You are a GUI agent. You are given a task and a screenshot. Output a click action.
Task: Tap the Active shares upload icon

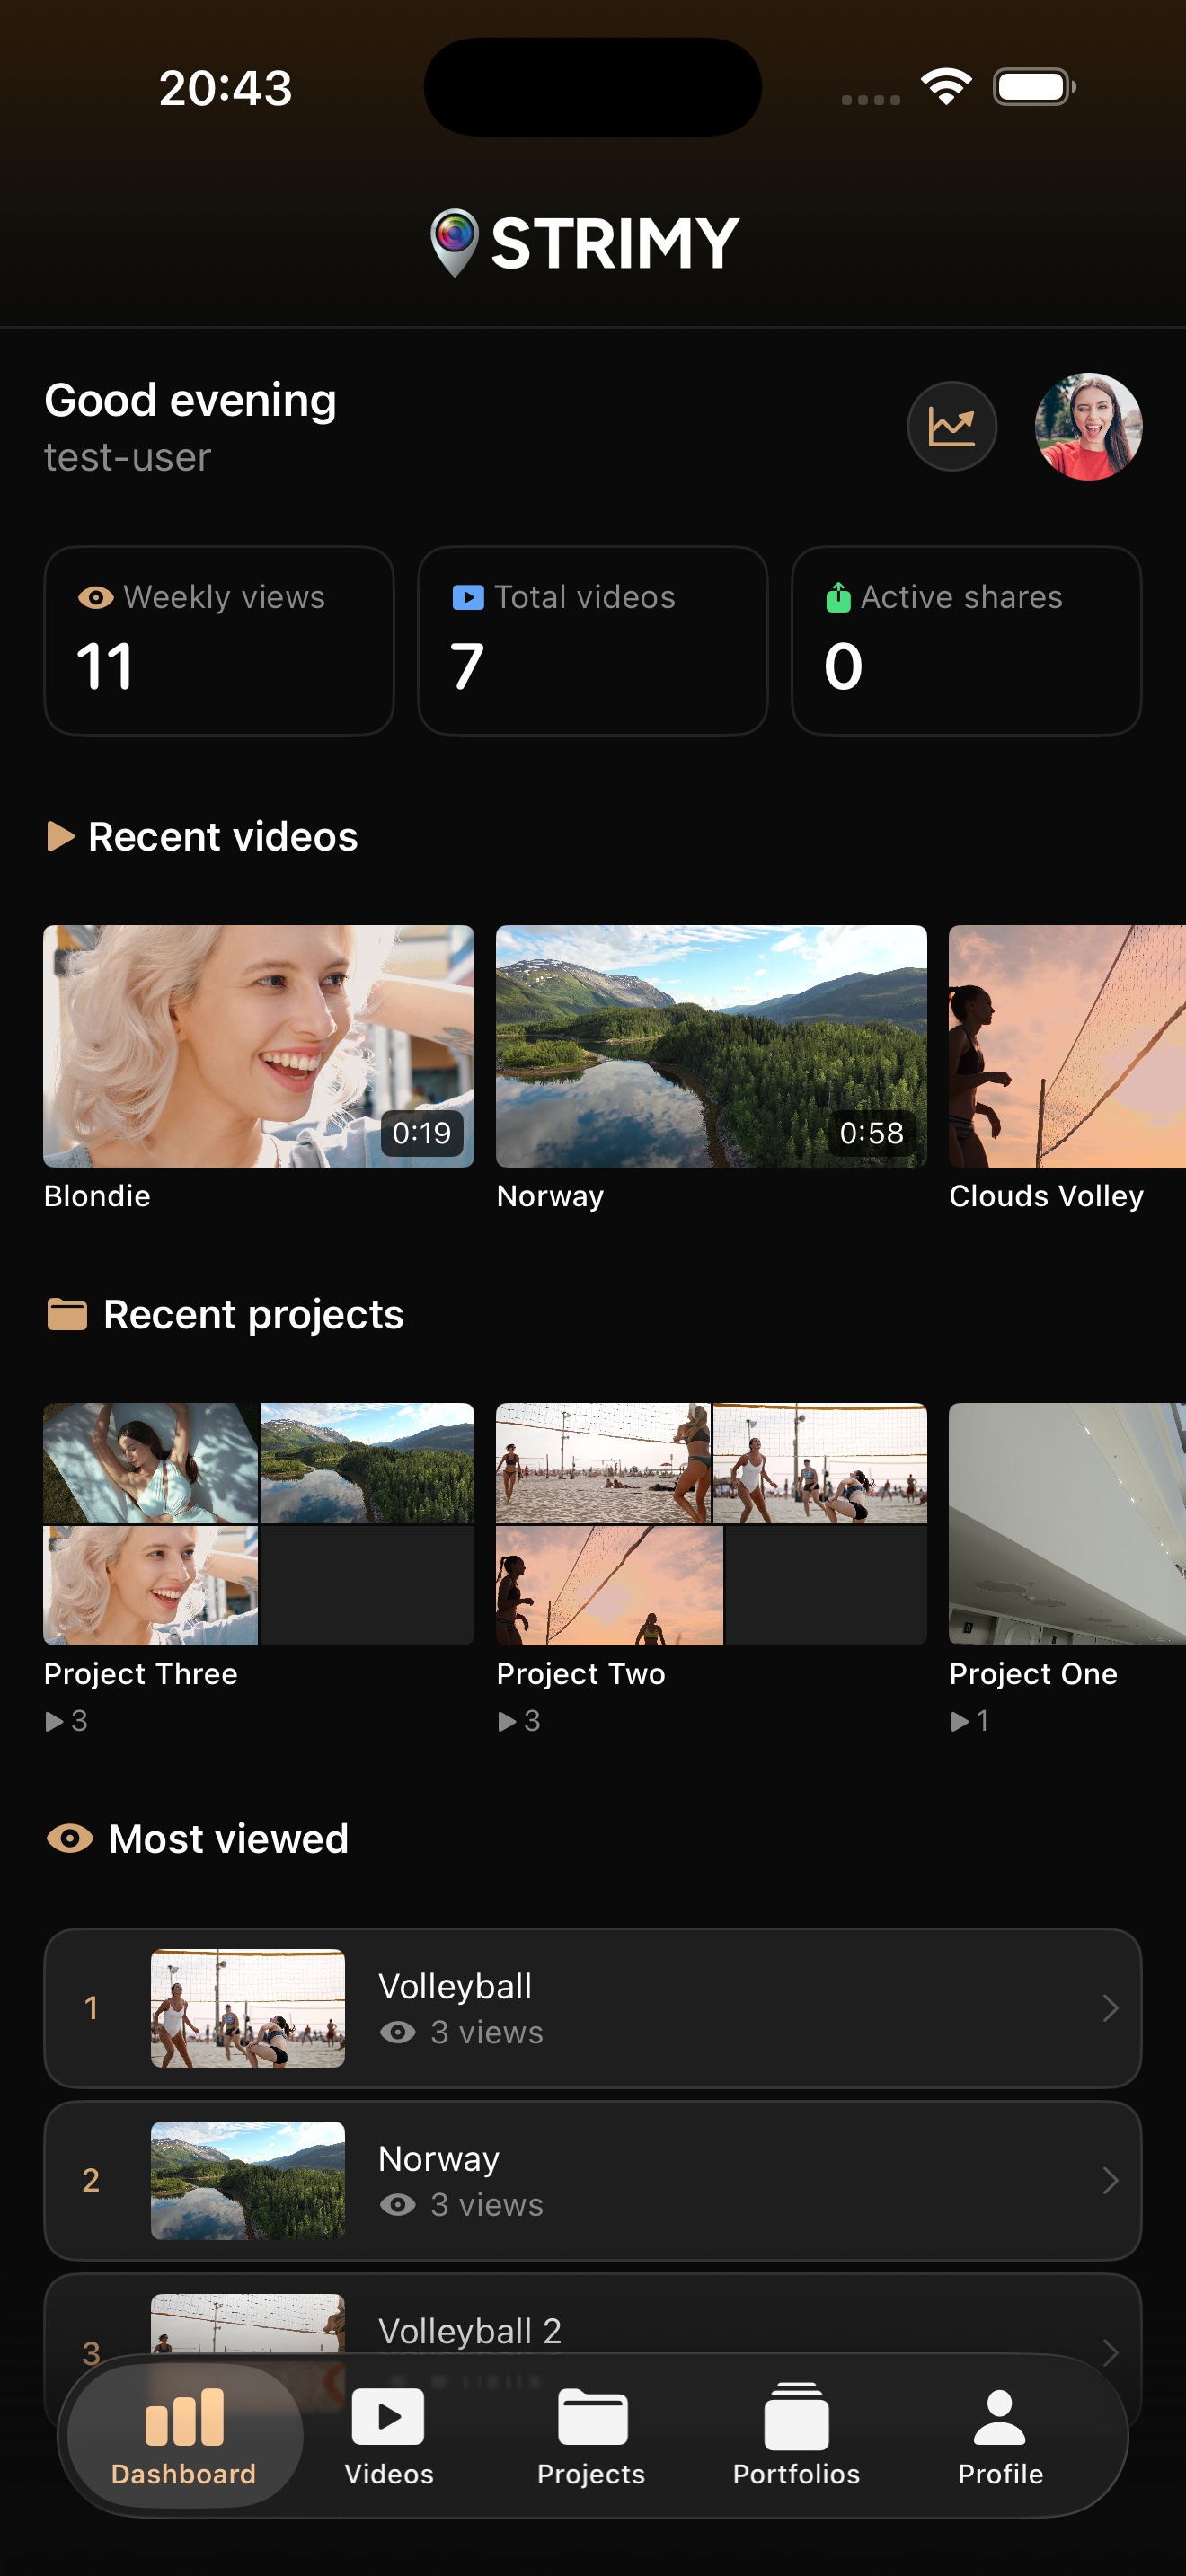[838, 597]
